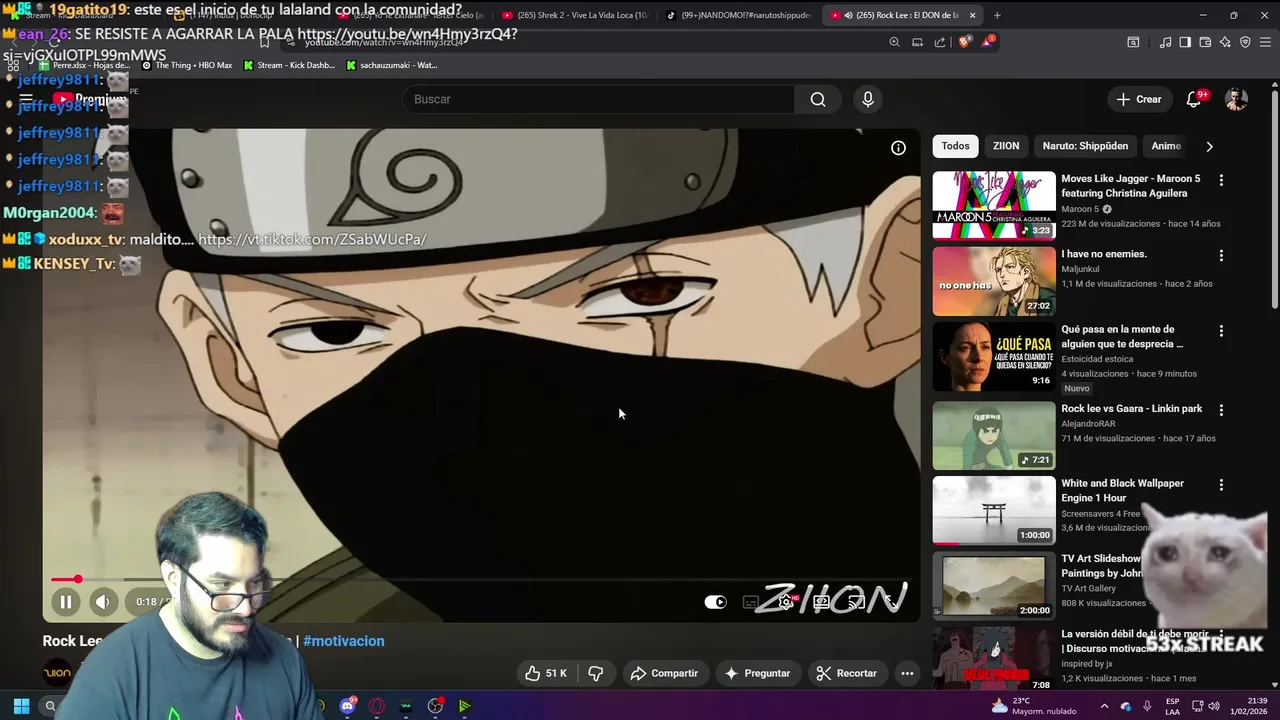Click the Compartir share button
Image resolution: width=1280 pixels, height=720 pixels.
tap(664, 673)
